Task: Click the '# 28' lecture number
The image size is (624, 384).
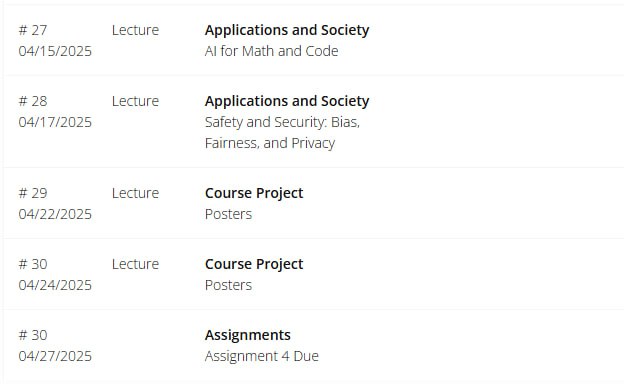Action: click(x=33, y=101)
